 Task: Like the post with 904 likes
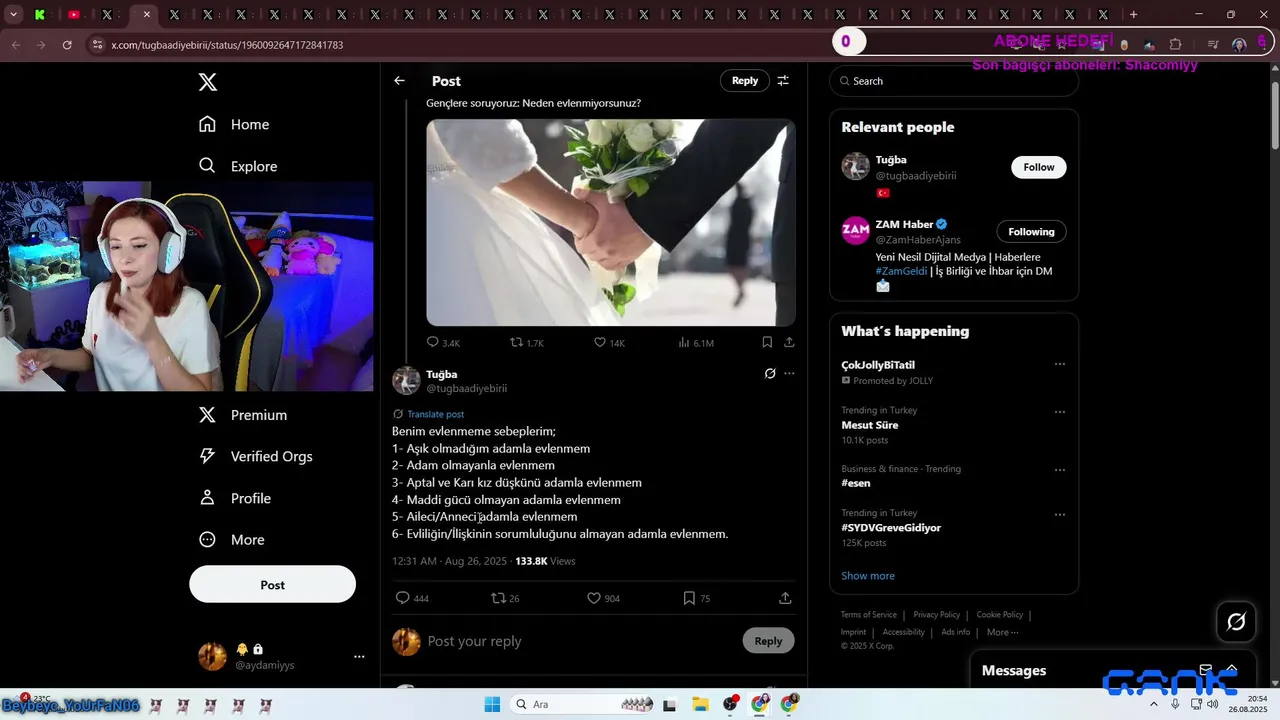(593, 598)
